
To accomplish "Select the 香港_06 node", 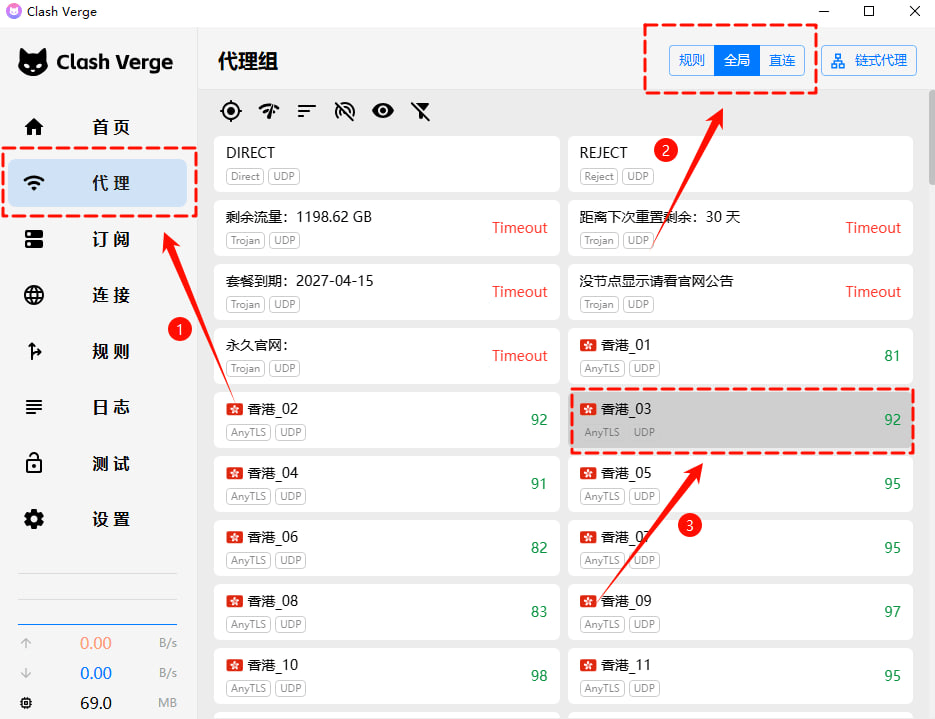I will click(x=387, y=548).
